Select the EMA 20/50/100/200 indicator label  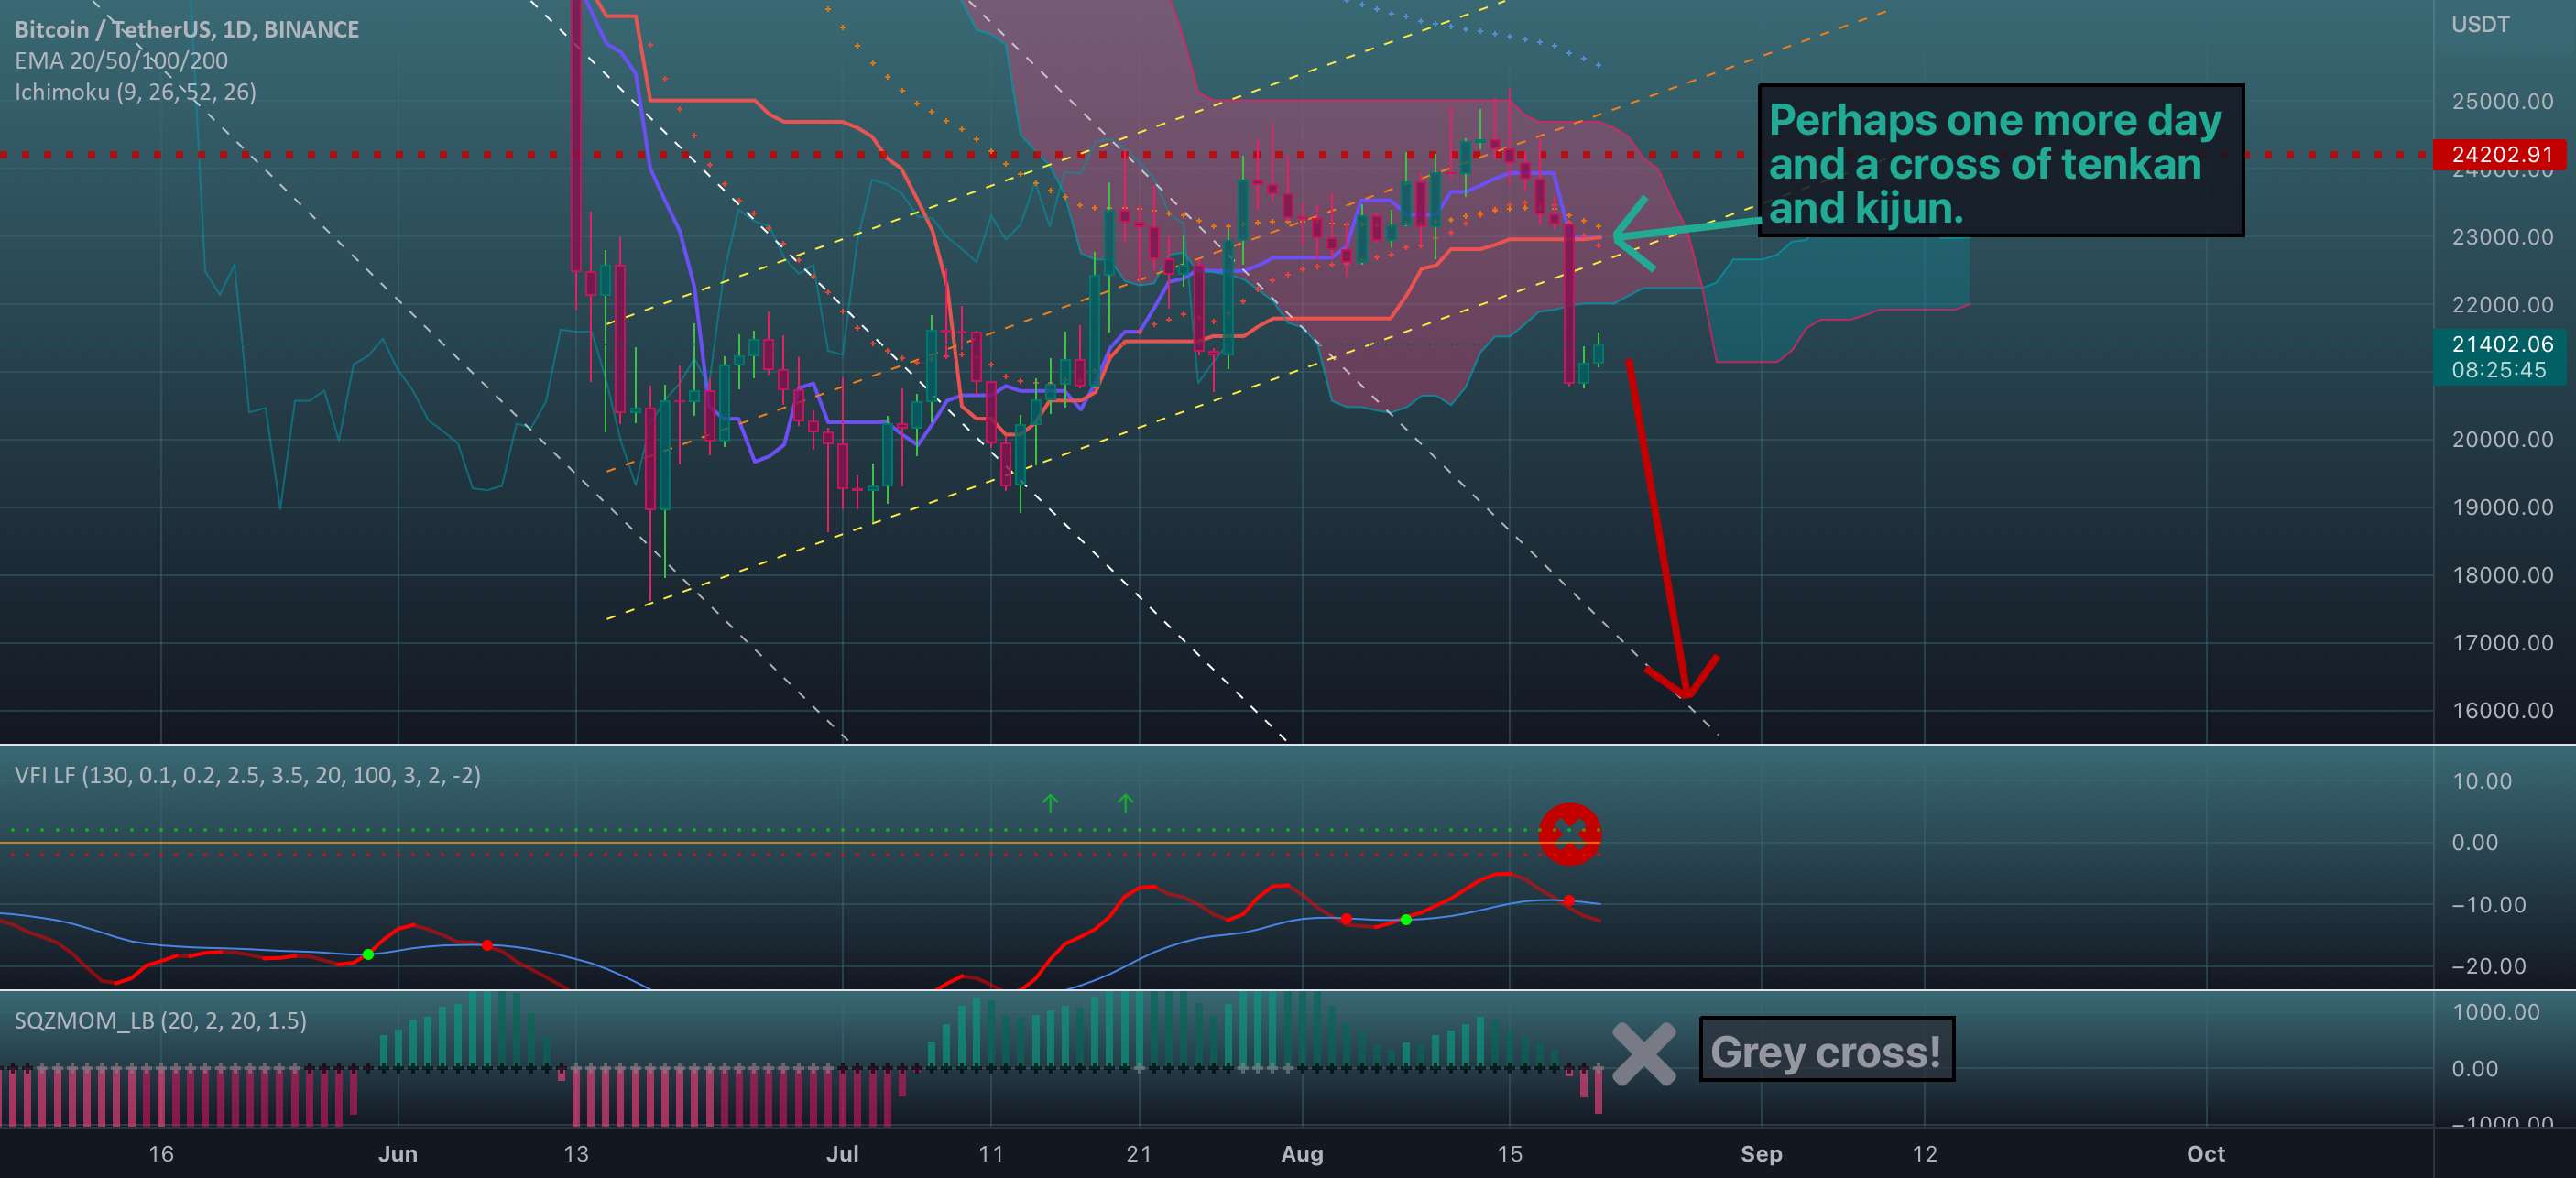pyautogui.click(x=121, y=60)
